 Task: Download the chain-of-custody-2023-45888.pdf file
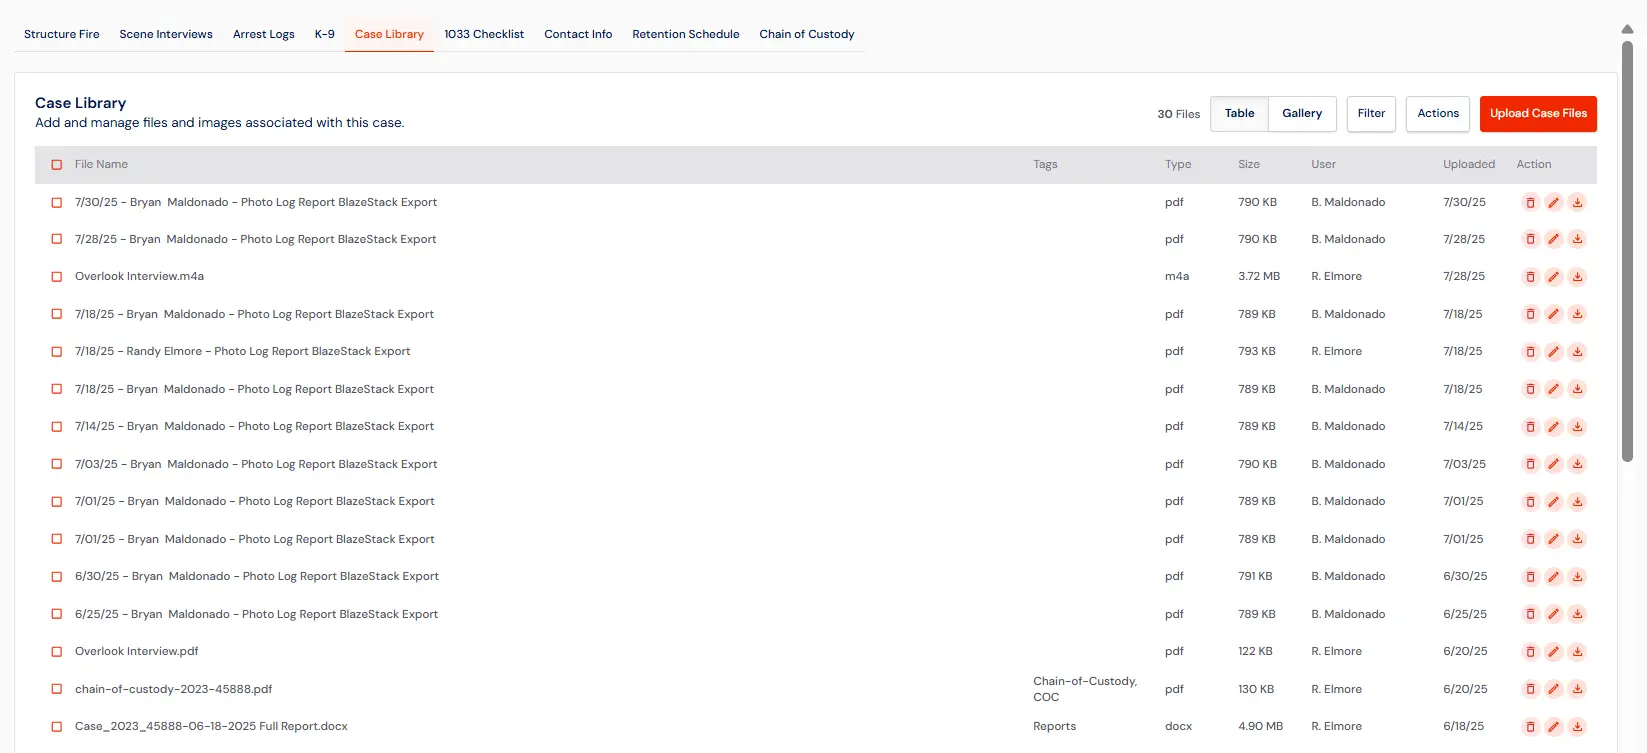click(1577, 689)
